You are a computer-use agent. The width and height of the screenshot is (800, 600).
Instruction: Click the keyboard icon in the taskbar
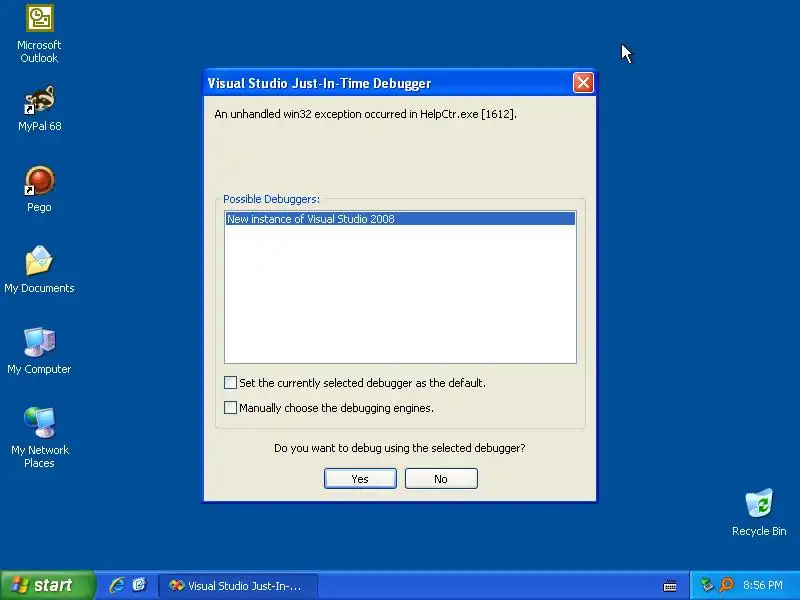coord(670,586)
